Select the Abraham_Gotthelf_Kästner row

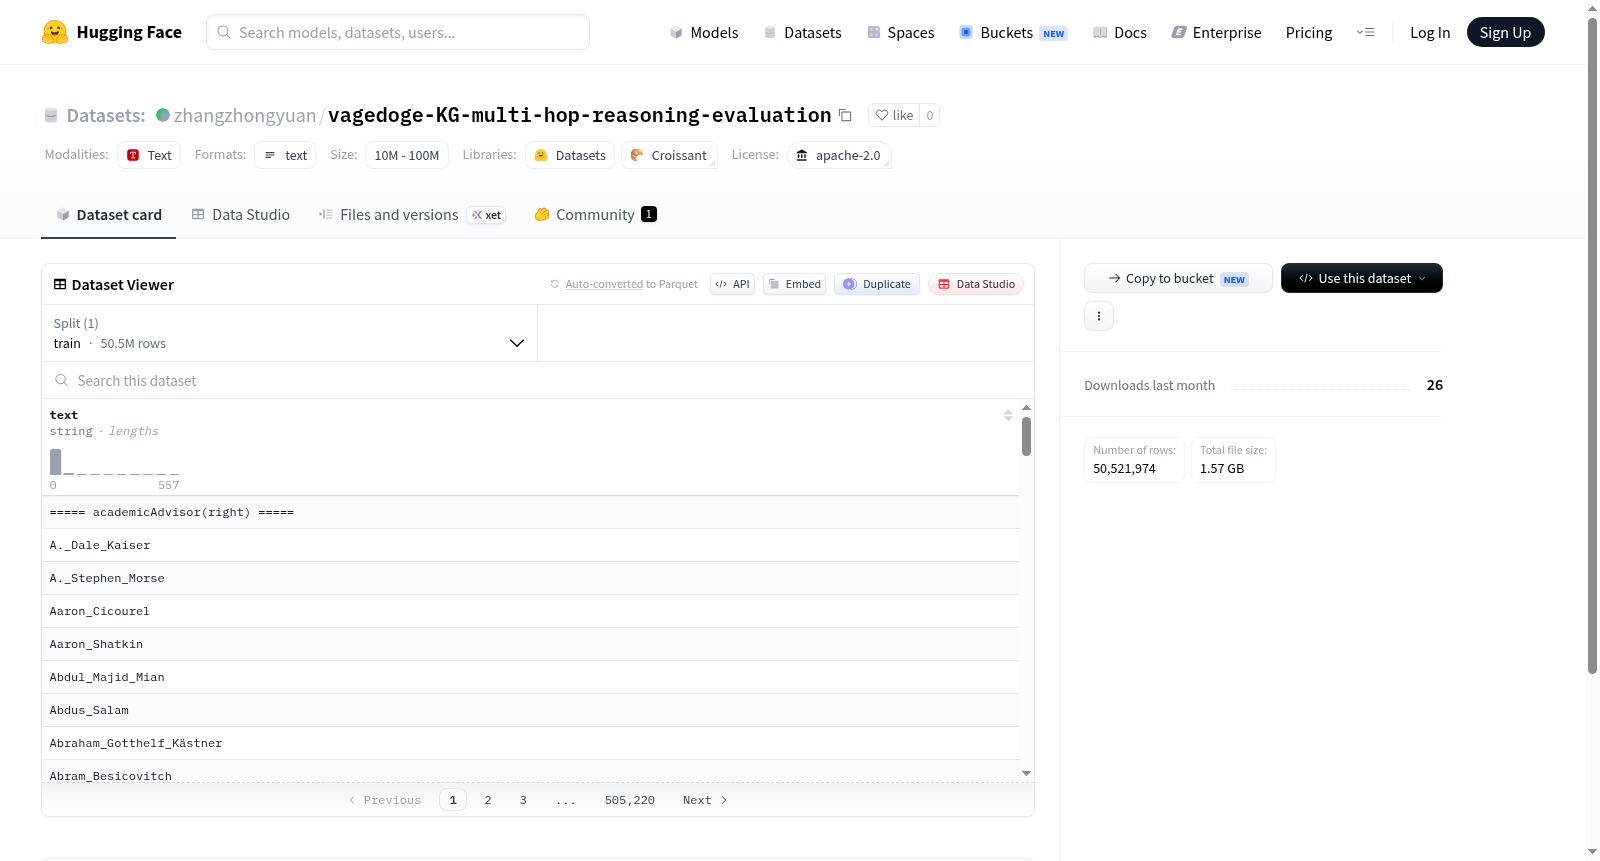(x=530, y=743)
